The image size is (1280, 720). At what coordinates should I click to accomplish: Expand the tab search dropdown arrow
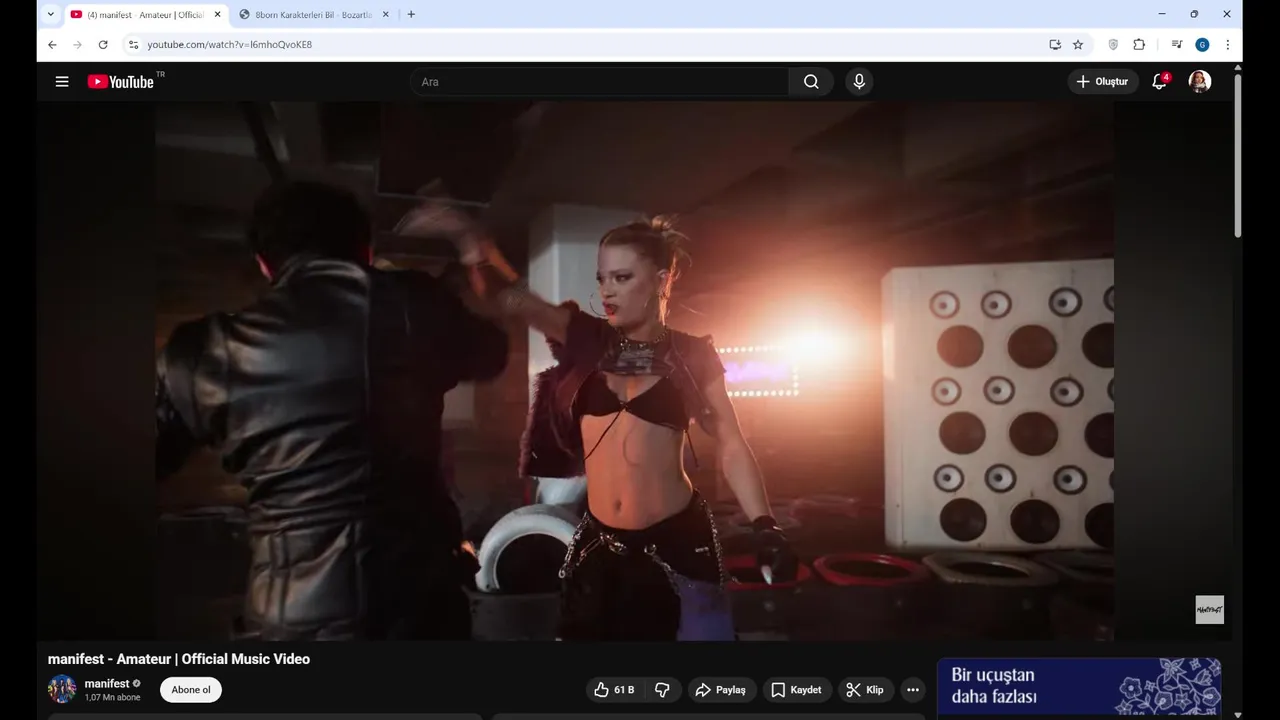point(51,15)
